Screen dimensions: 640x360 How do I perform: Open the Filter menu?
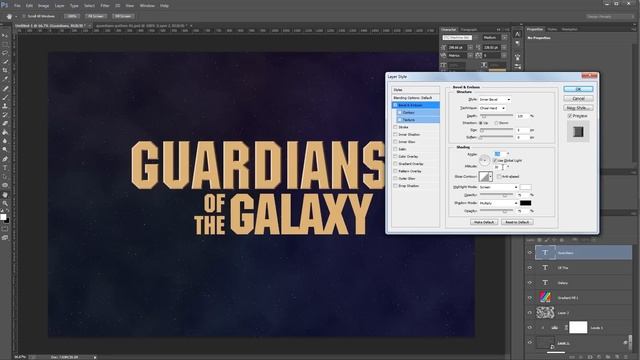[x=105, y=6]
